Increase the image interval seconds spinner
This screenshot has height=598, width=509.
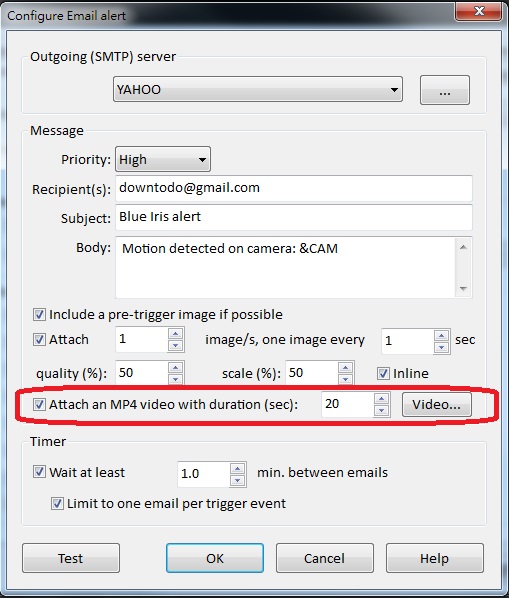click(x=442, y=336)
